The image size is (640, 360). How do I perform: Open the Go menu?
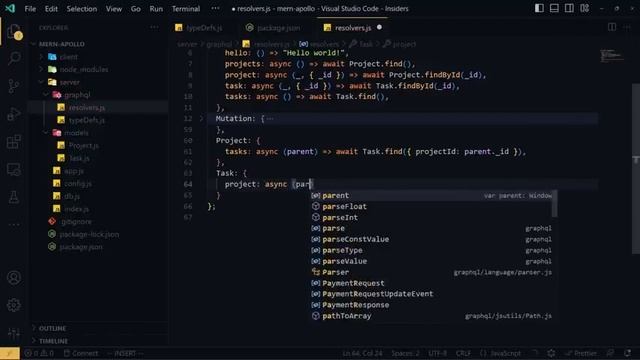tap(136, 9)
